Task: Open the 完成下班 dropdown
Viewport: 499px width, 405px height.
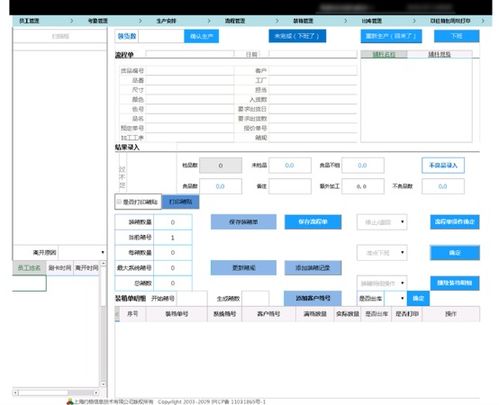Action: coord(382,253)
